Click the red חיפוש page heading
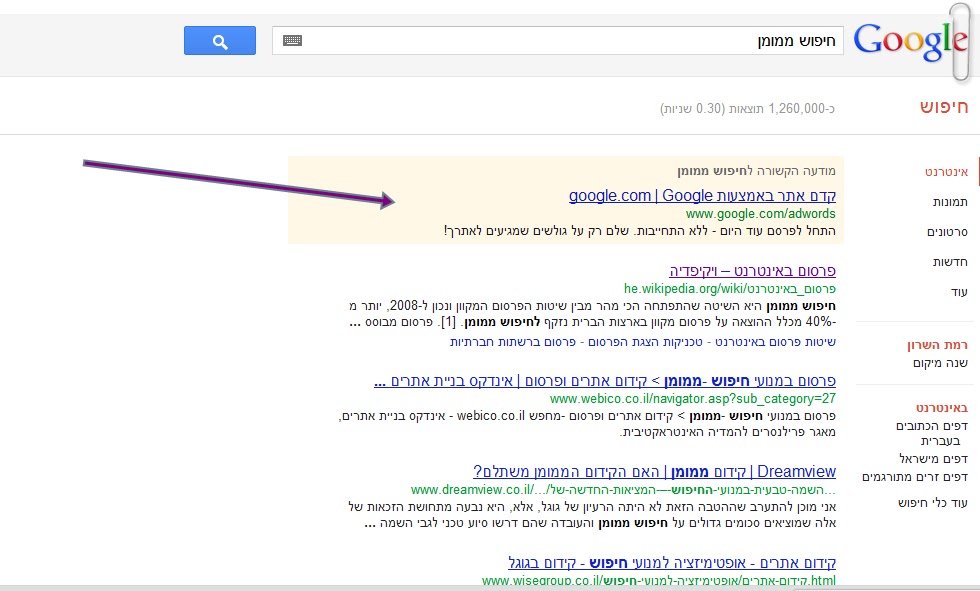Image resolution: width=980 pixels, height=591 pixels. tap(944, 107)
